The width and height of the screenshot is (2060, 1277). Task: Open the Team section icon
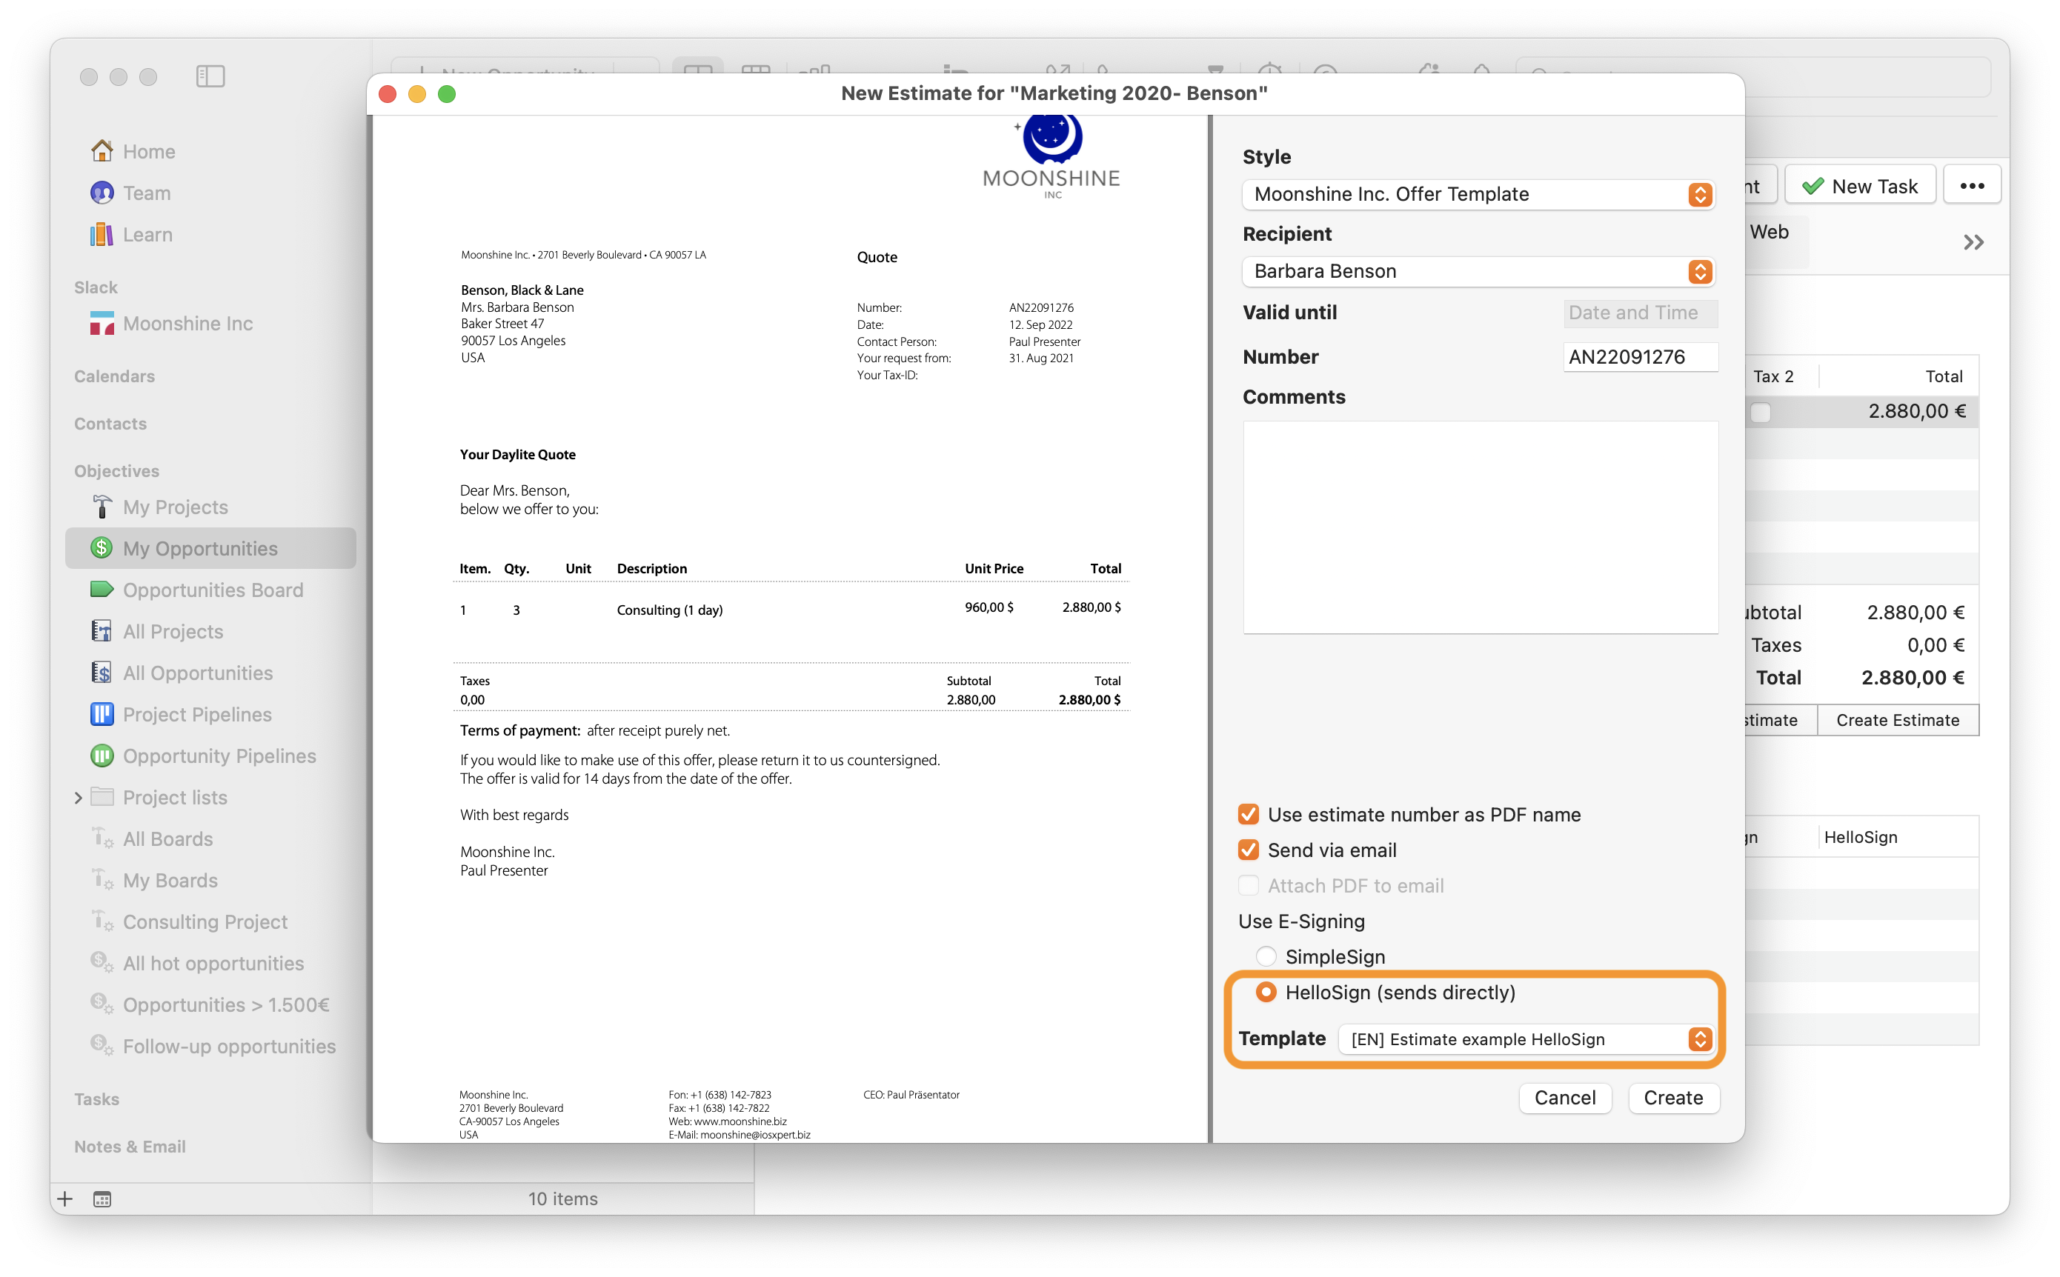coord(102,193)
